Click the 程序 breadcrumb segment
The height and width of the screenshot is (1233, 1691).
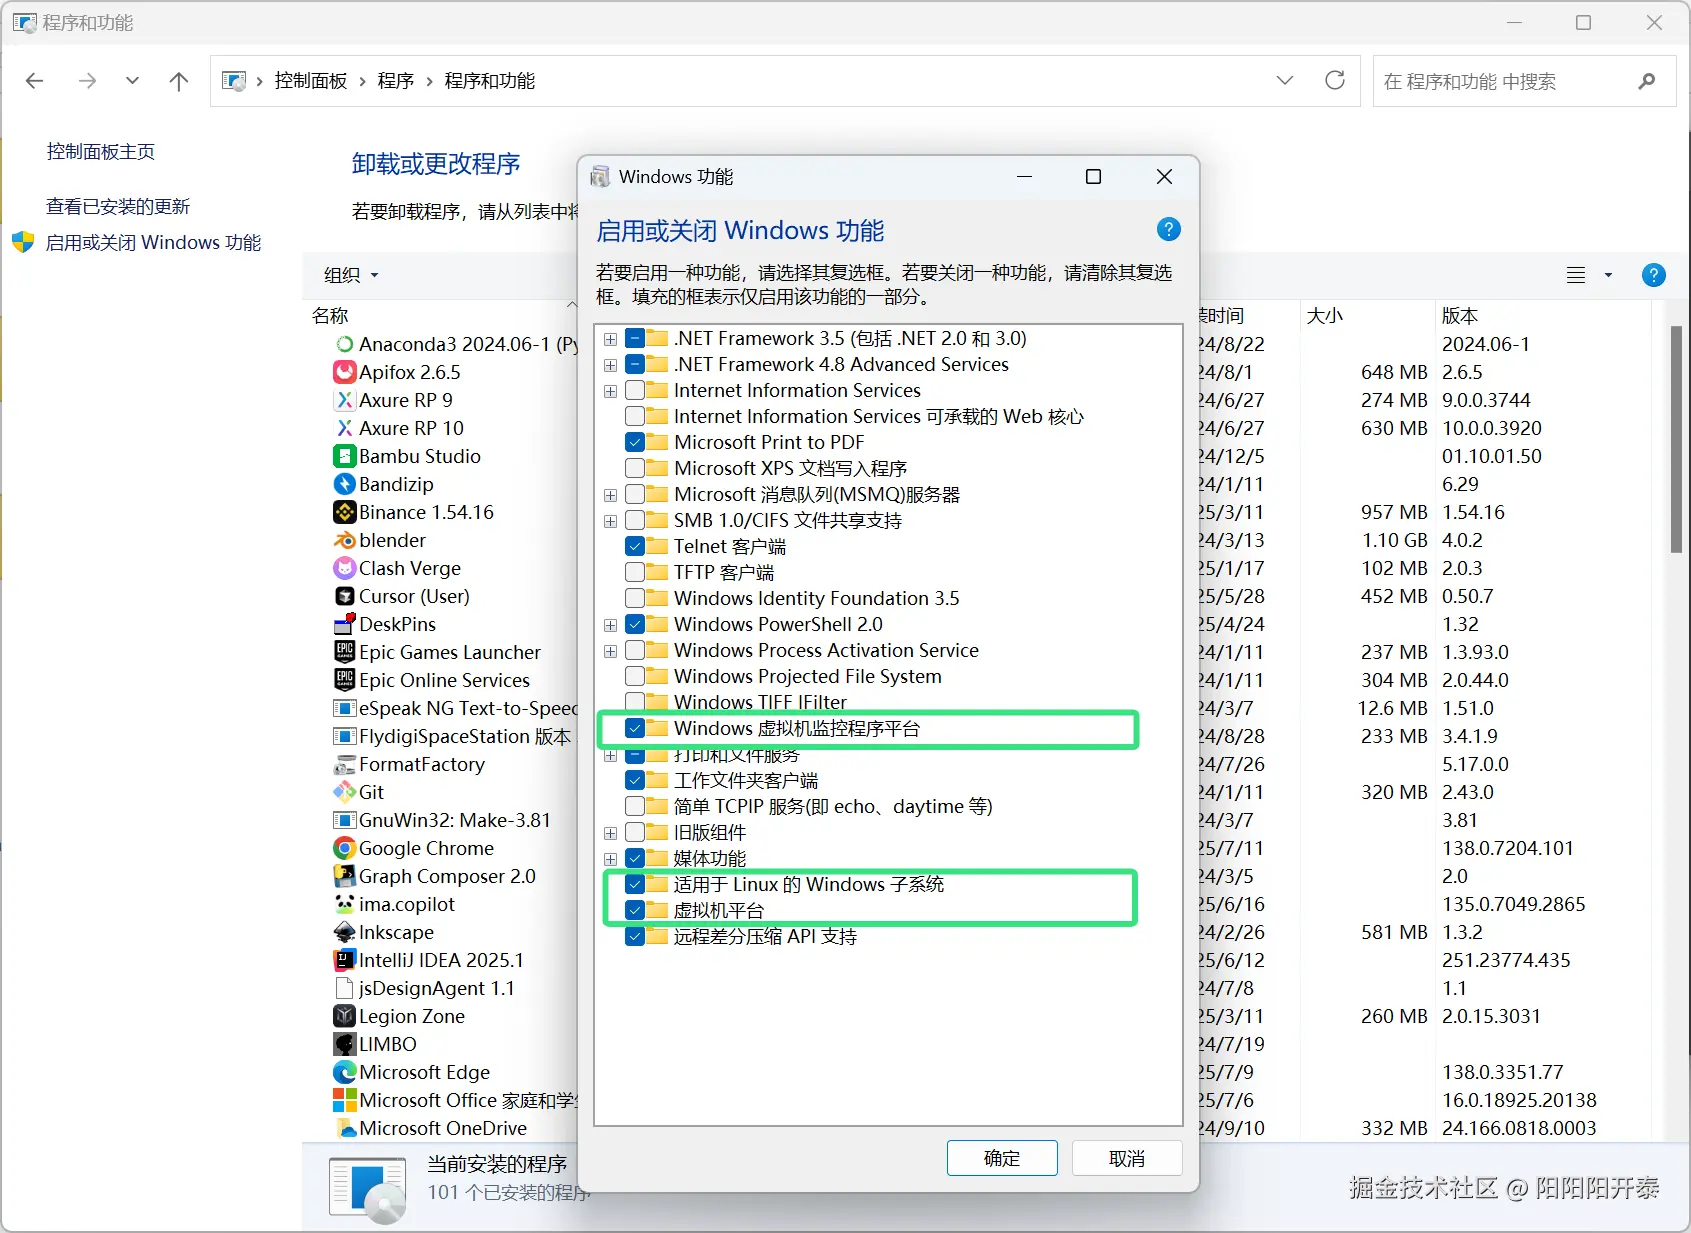[x=396, y=81]
